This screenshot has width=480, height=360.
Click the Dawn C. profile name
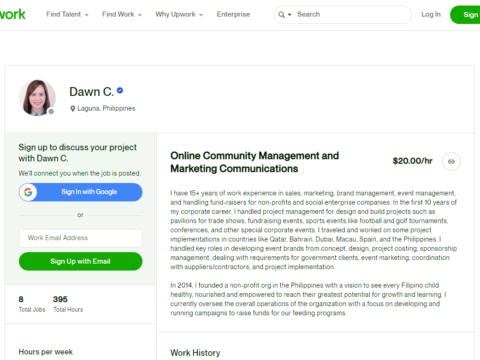coord(91,92)
